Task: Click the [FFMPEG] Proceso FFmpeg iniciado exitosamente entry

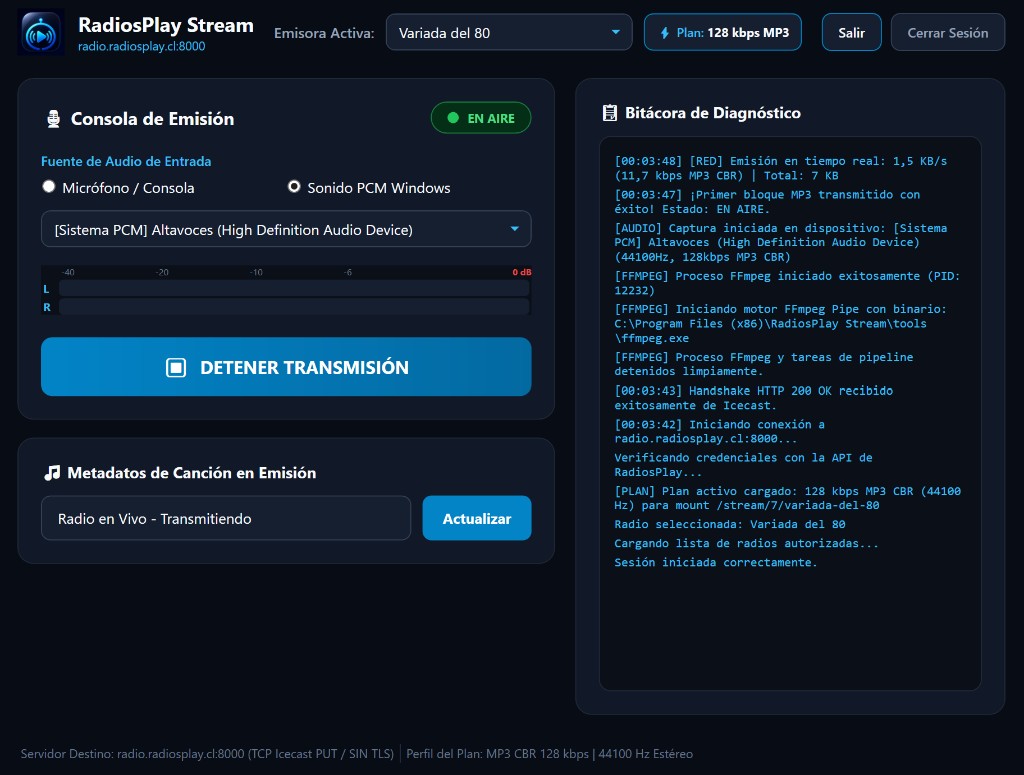Action: point(787,283)
